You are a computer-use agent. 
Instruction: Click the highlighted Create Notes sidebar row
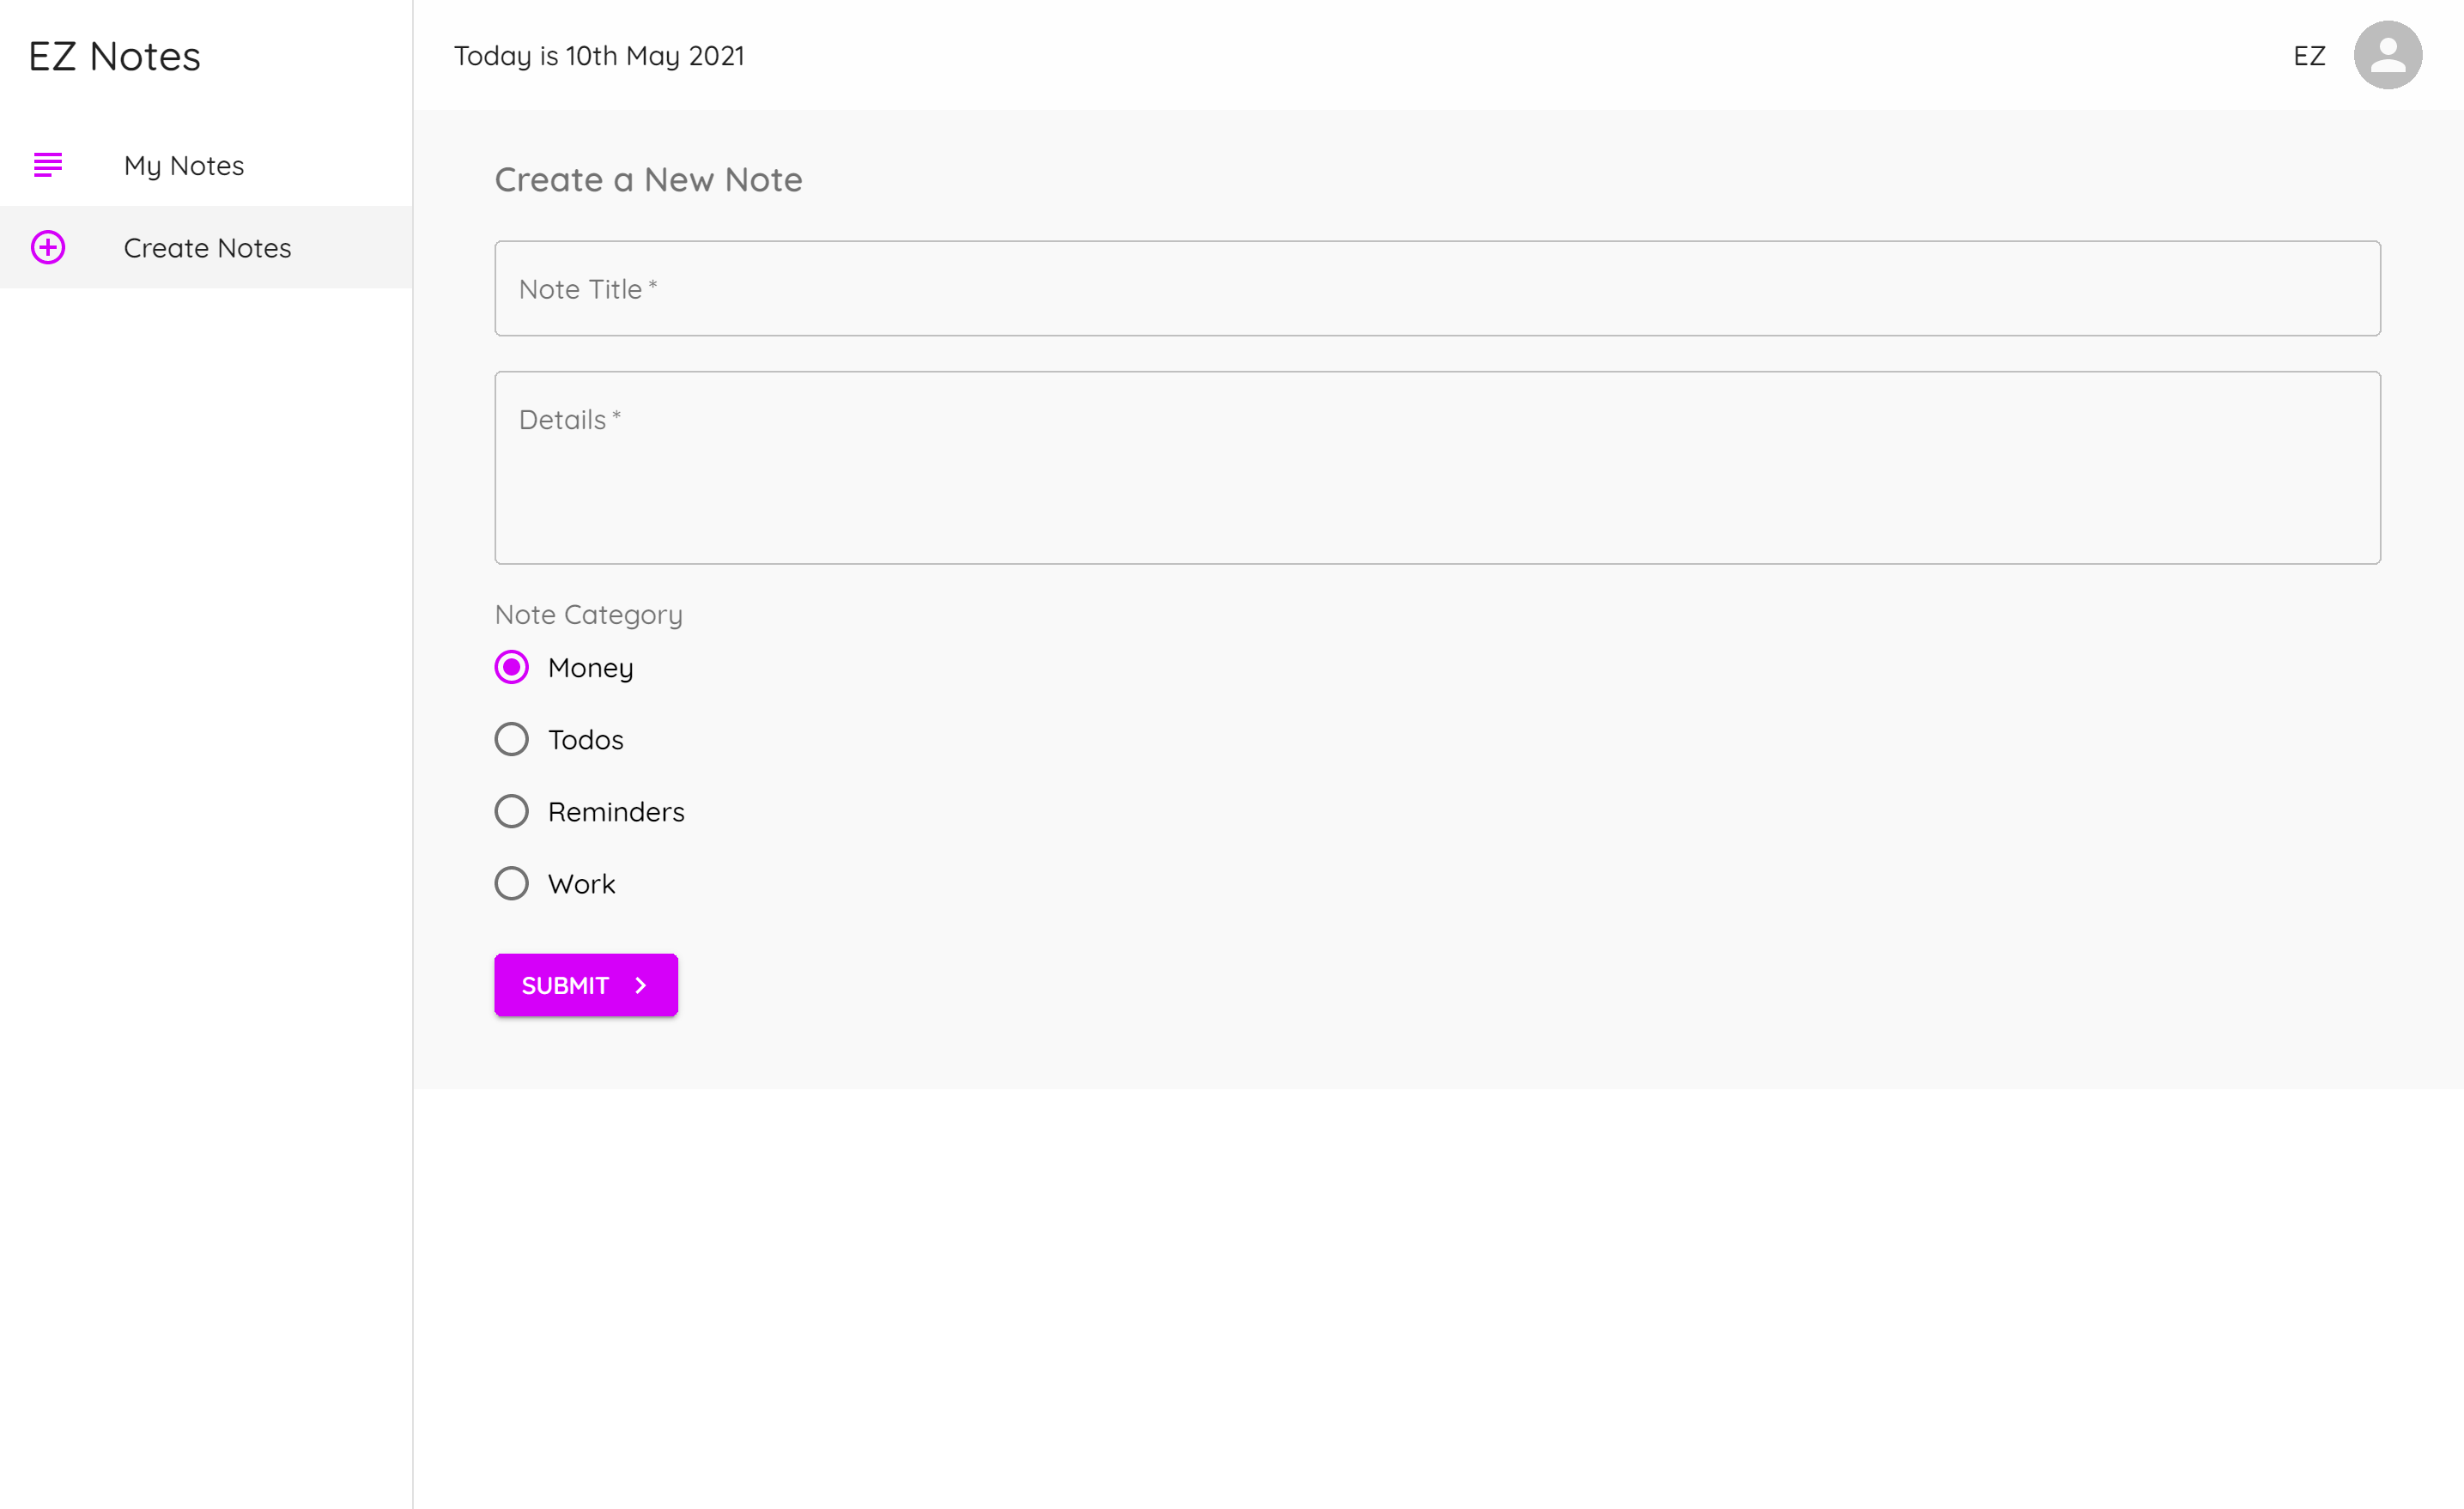tap(207, 248)
